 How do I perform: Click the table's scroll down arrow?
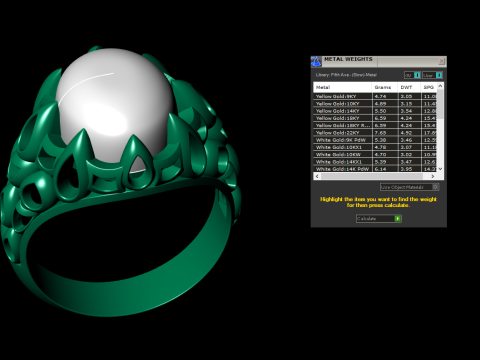coord(440,169)
